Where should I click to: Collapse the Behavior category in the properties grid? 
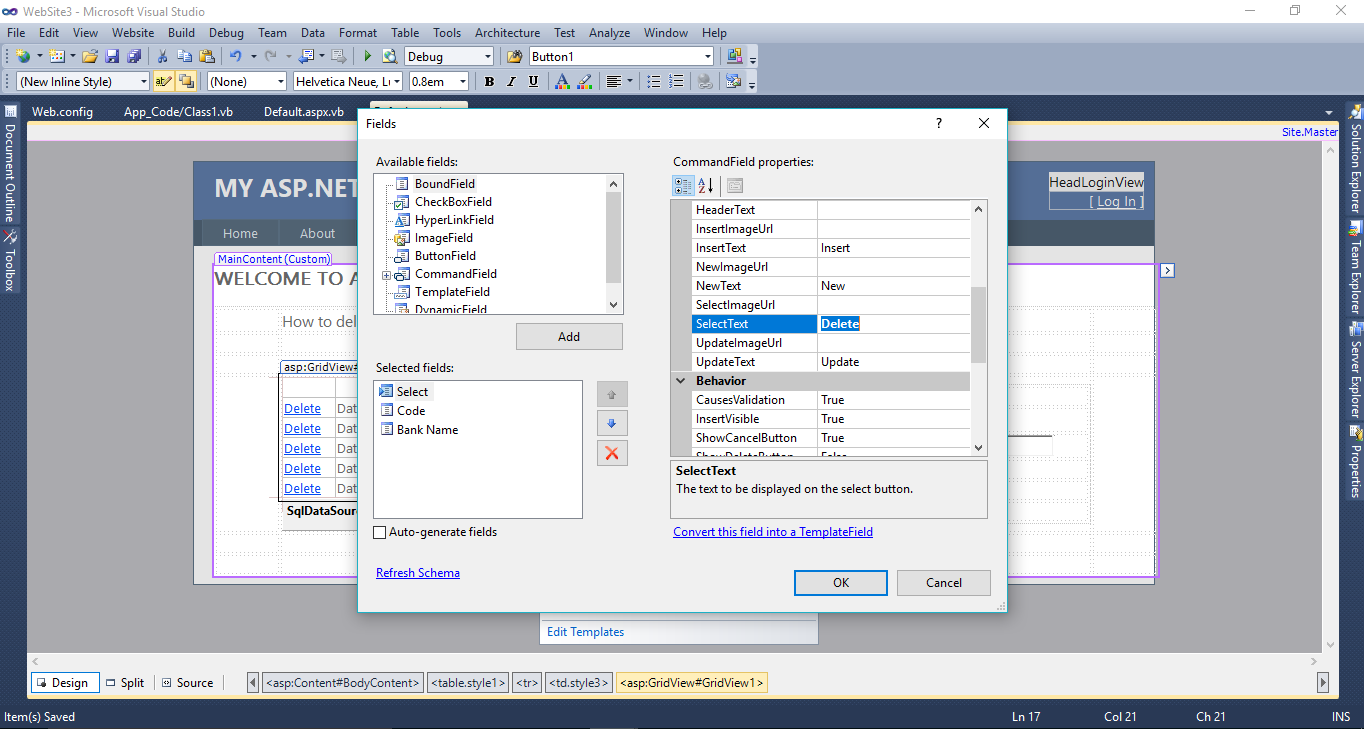click(x=681, y=380)
